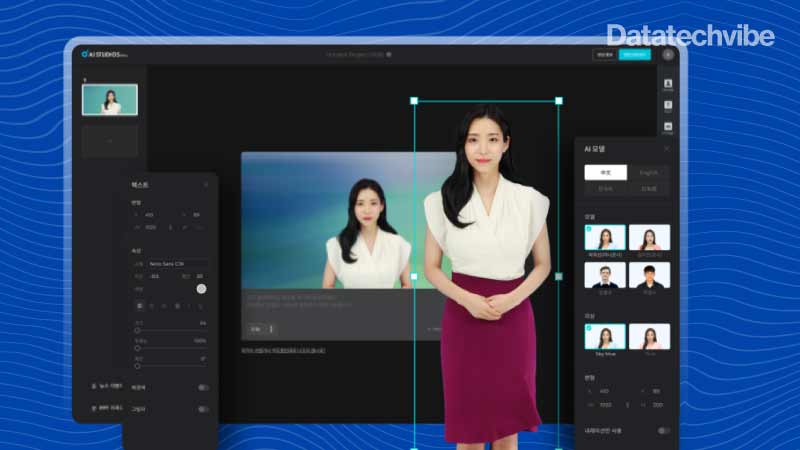Select the first female AI model thumbnail
This screenshot has height=450, width=800.
pos(605,237)
